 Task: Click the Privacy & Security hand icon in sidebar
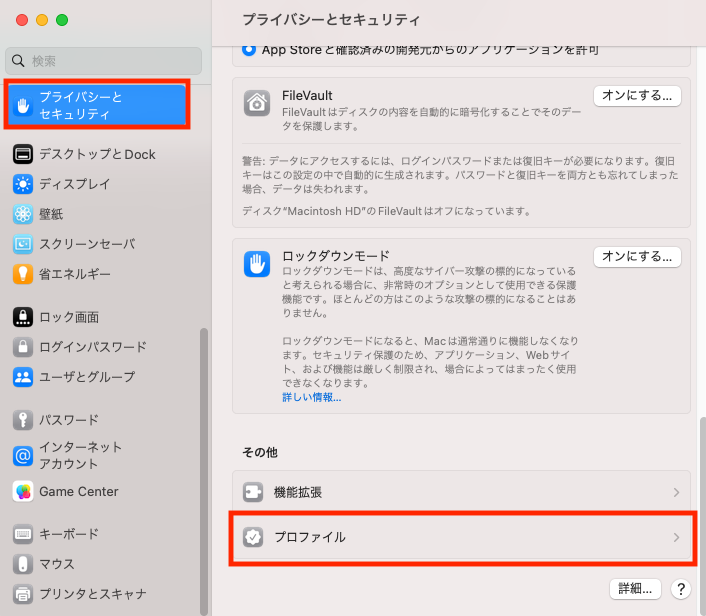tap(23, 105)
